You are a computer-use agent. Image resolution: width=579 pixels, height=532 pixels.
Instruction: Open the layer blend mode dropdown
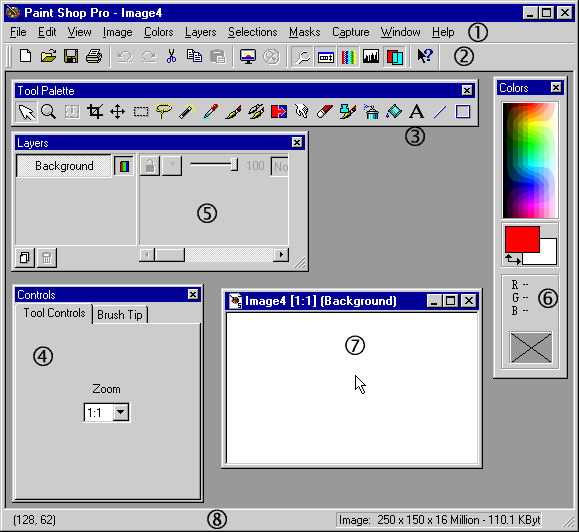tap(280, 167)
